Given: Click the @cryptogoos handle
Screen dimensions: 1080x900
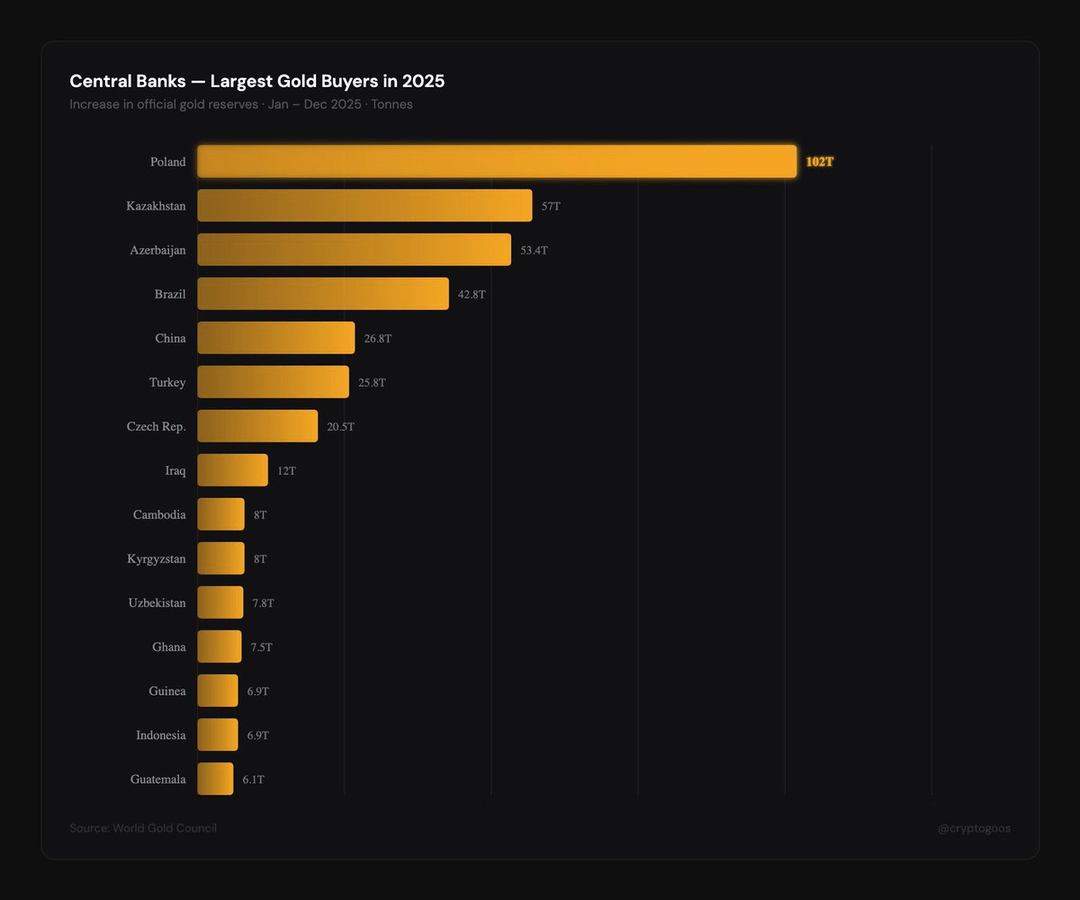Looking at the screenshot, I should click(x=974, y=828).
